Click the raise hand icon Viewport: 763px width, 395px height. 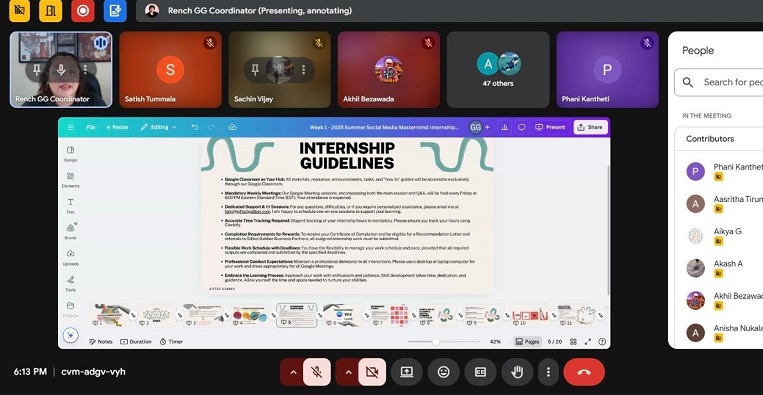pos(517,372)
